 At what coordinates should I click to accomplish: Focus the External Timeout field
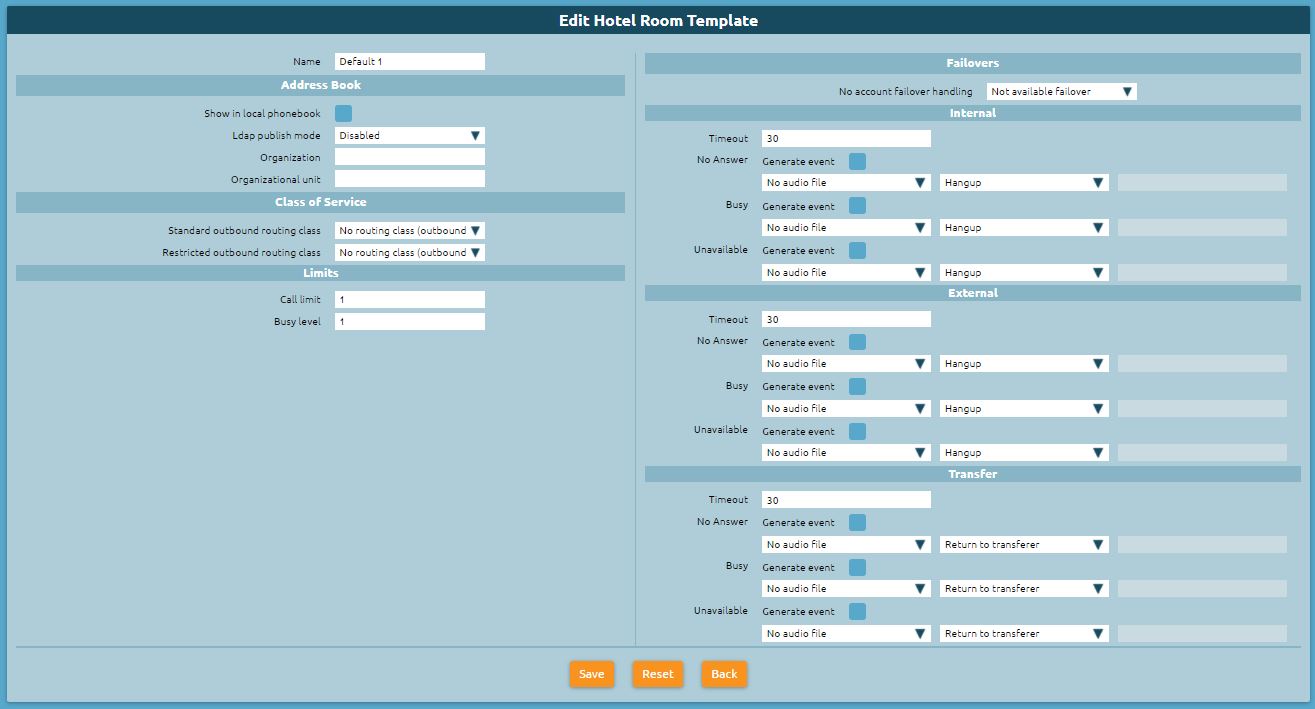click(846, 319)
